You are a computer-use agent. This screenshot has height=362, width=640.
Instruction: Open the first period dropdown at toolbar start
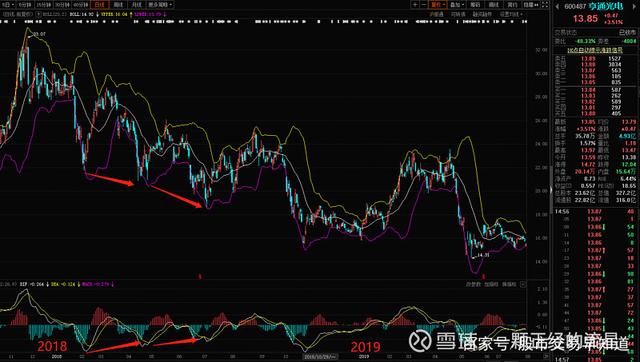pos(8,5)
